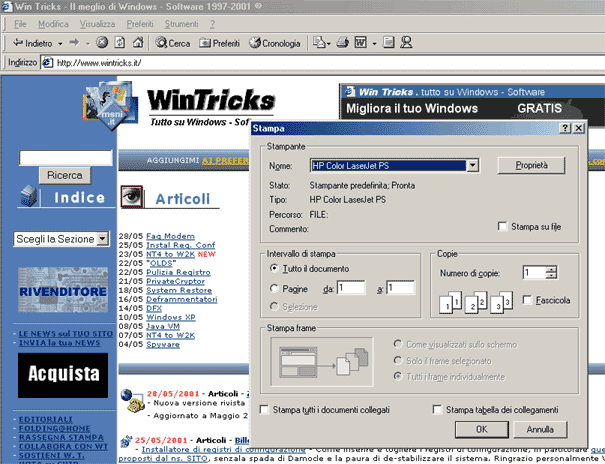Select the Pagine radio button
This screenshot has width=605, height=464.
point(274,288)
